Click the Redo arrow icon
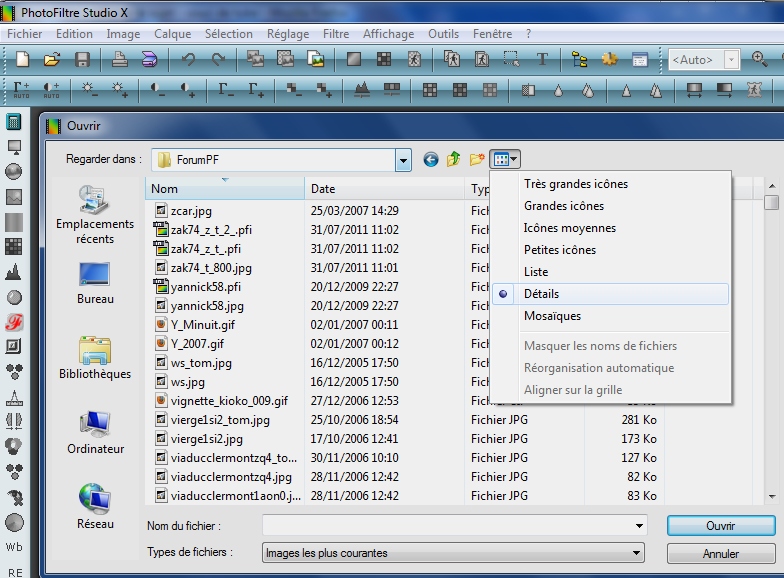784x578 pixels. tap(218, 60)
